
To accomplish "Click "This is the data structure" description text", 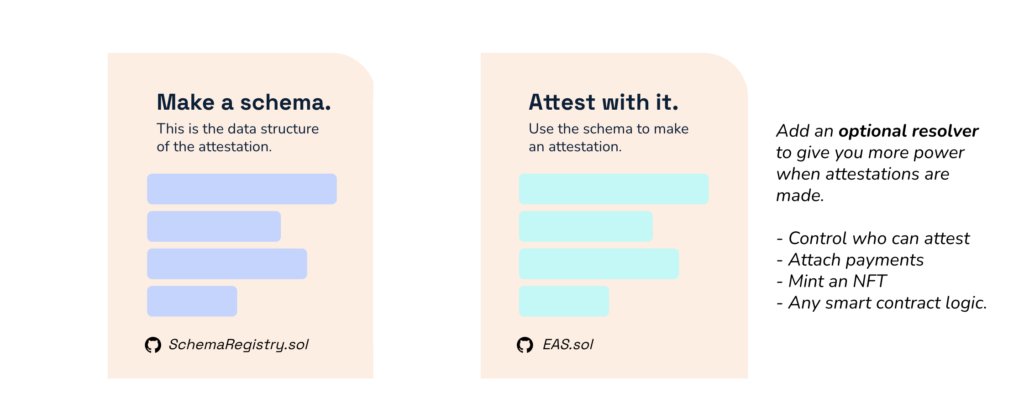I will pyautogui.click(x=238, y=129).
